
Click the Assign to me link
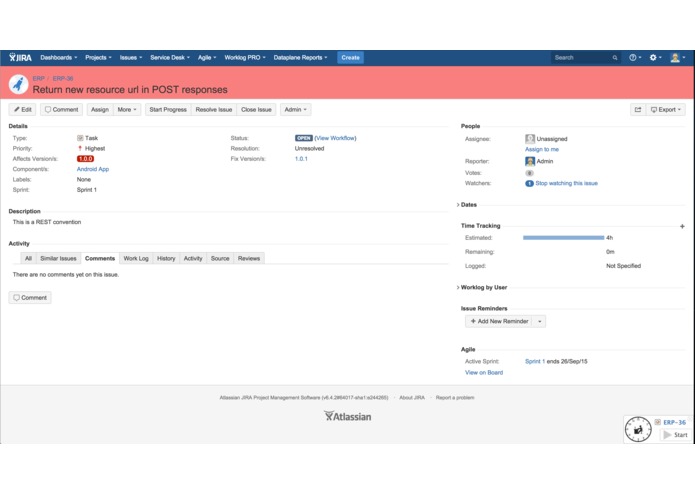542,149
